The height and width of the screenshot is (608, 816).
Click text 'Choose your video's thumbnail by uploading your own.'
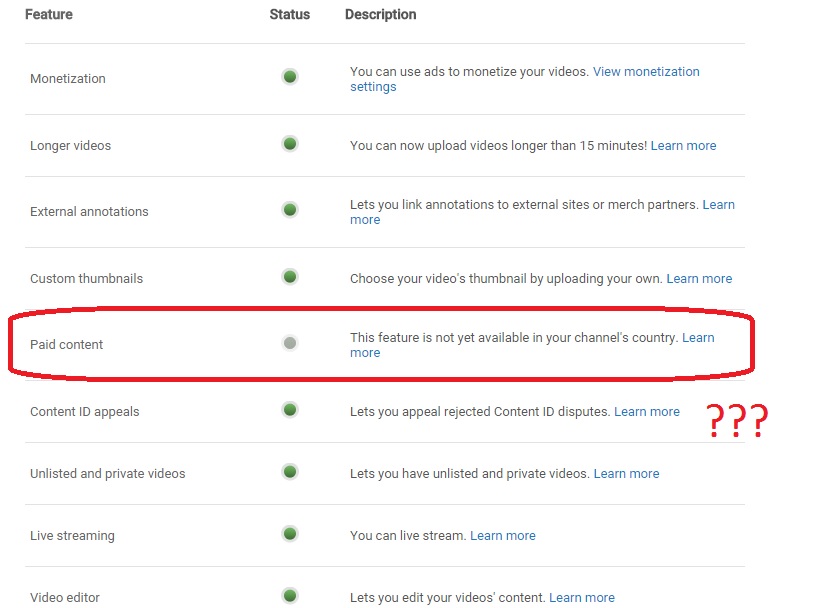coord(506,278)
